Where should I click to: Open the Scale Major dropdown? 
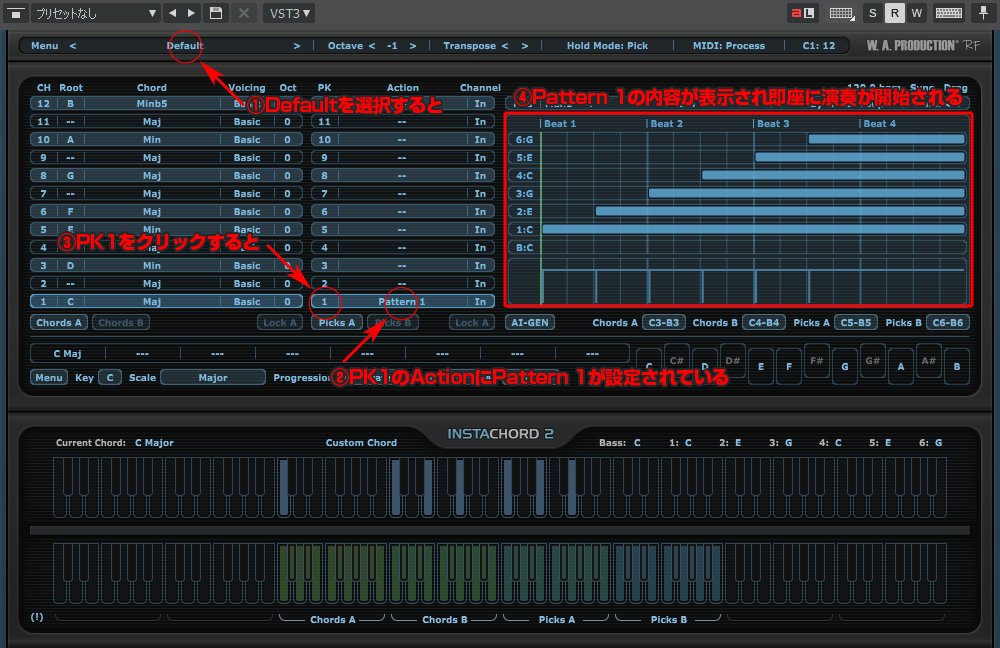213,378
